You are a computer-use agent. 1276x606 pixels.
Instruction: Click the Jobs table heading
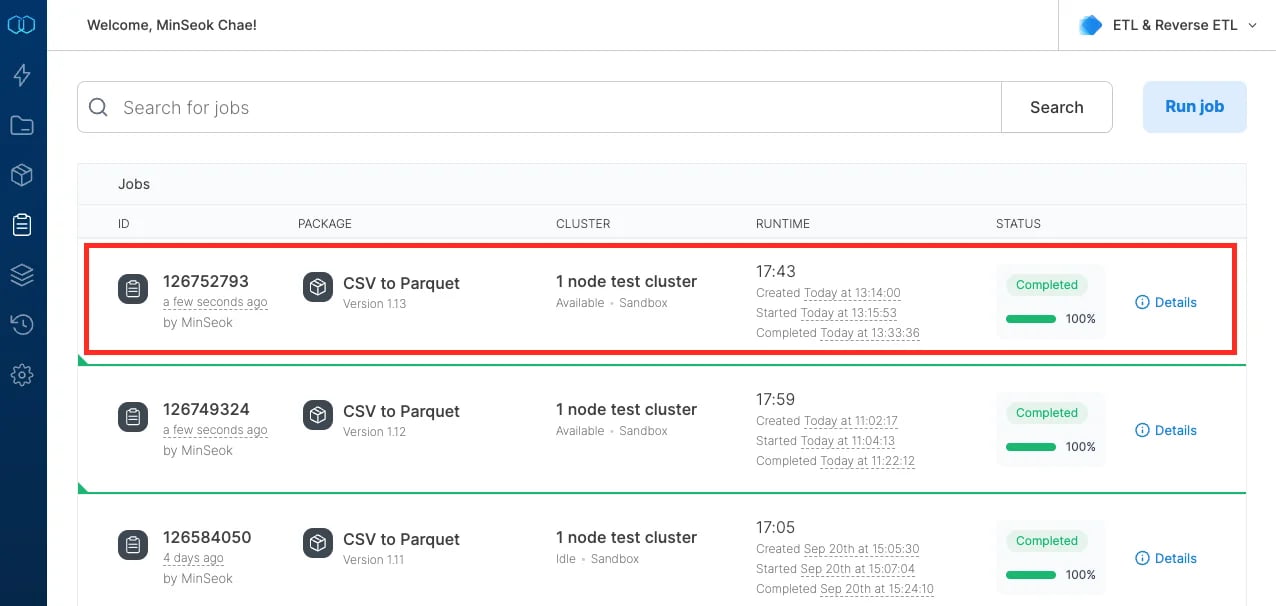tap(134, 184)
